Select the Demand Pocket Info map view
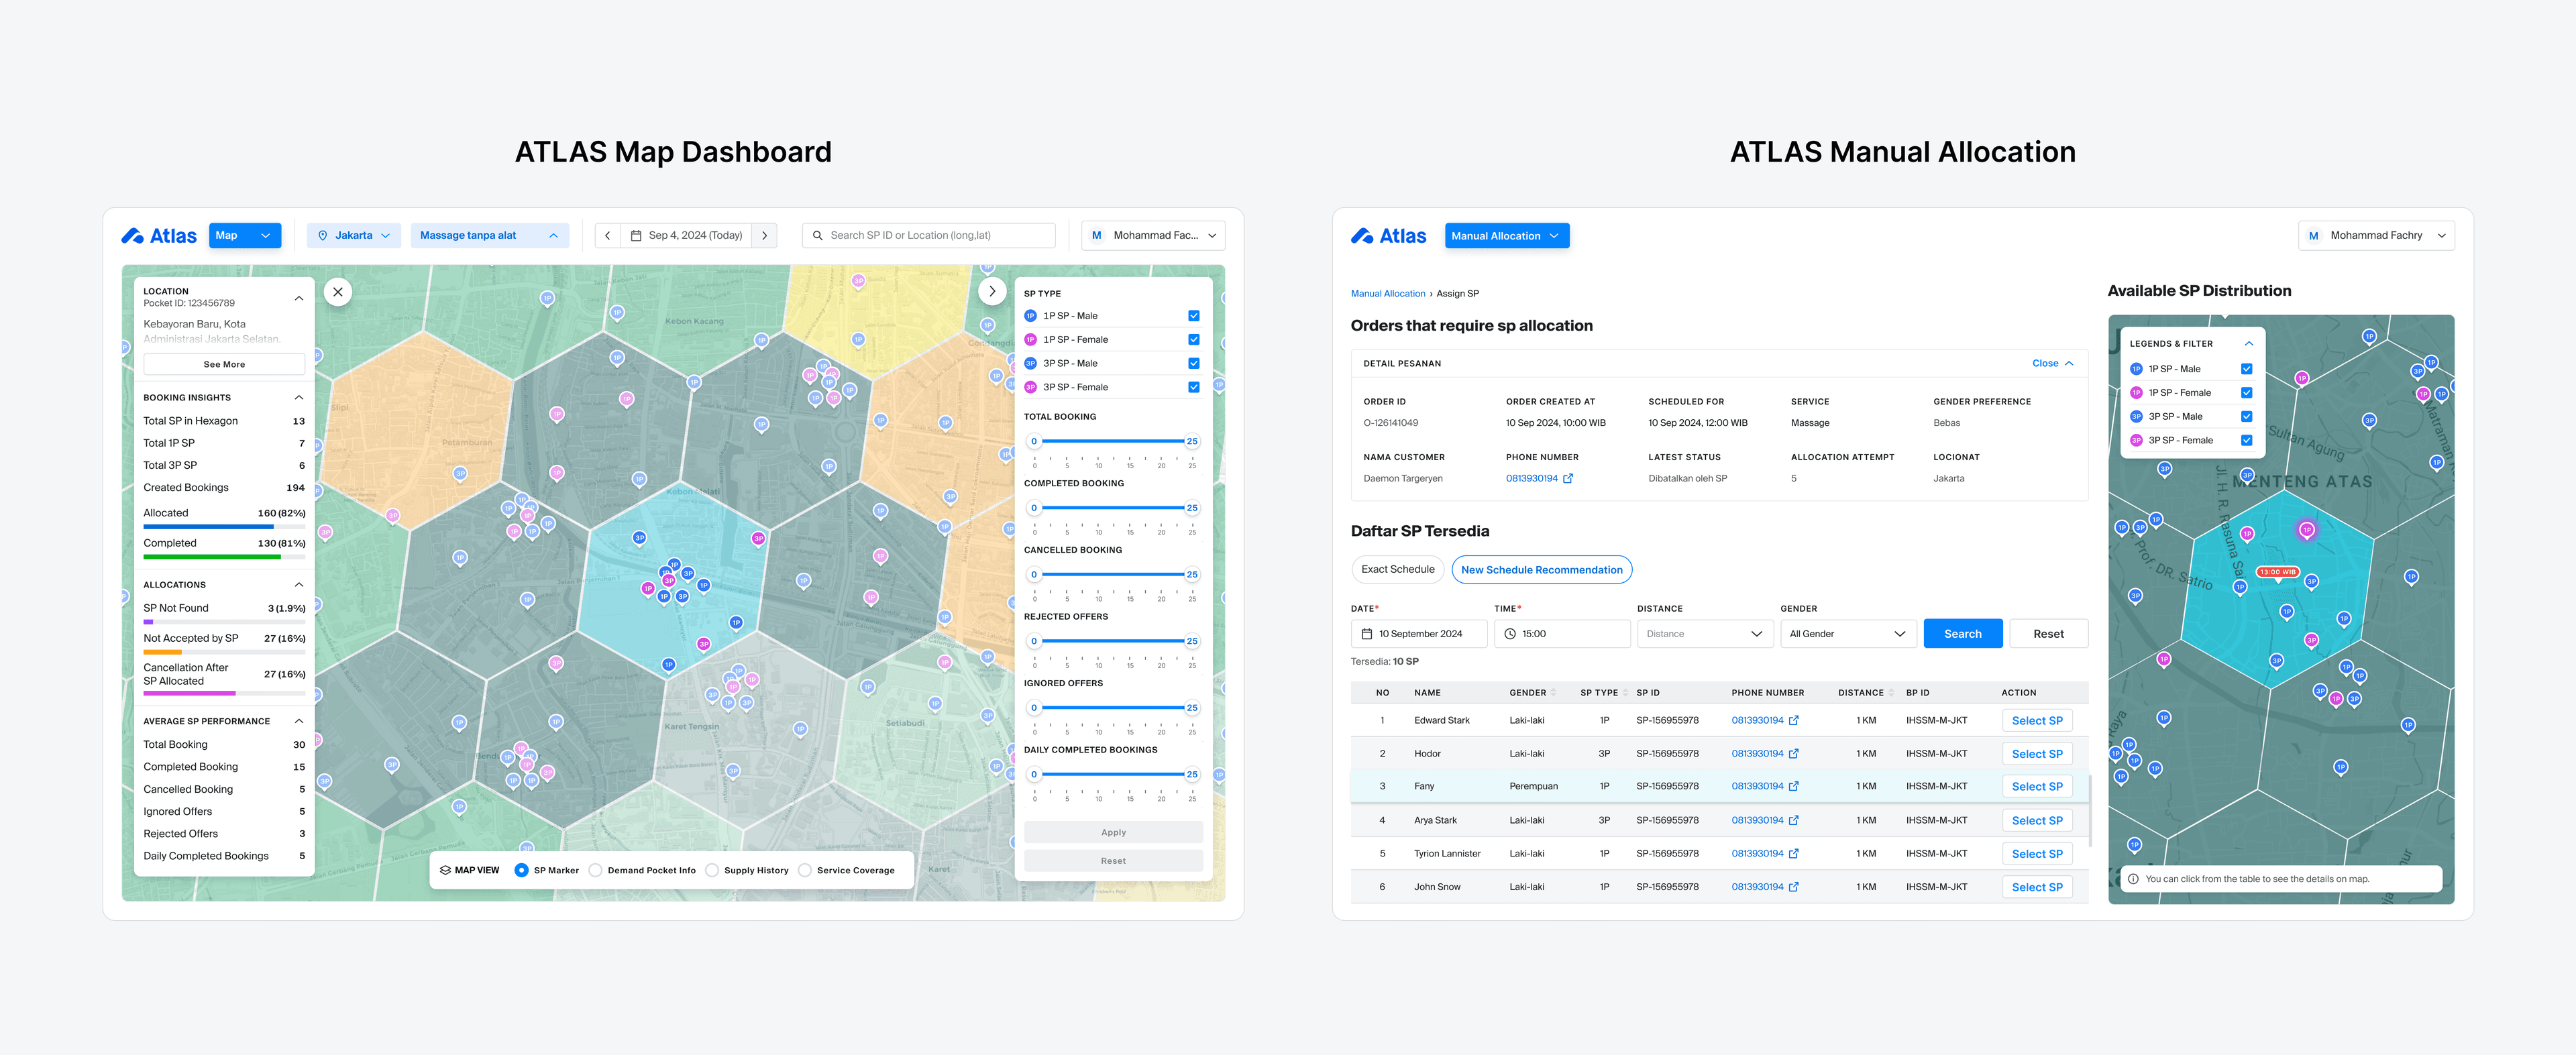The height and width of the screenshot is (1055, 2576). click(x=596, y=870)
